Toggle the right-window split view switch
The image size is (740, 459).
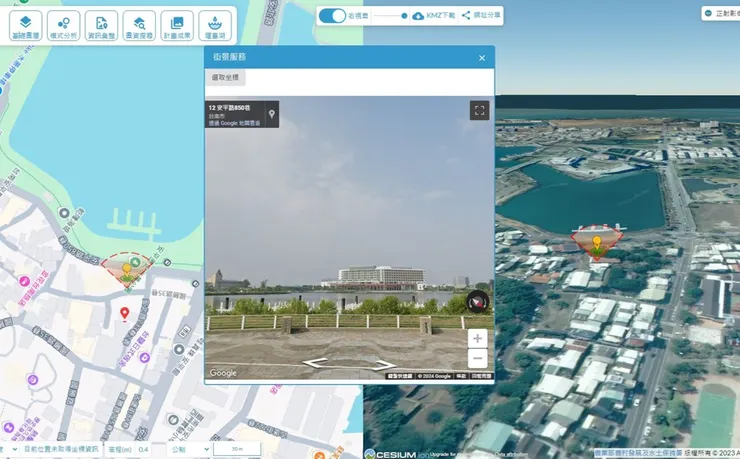[x=333, y=16]
